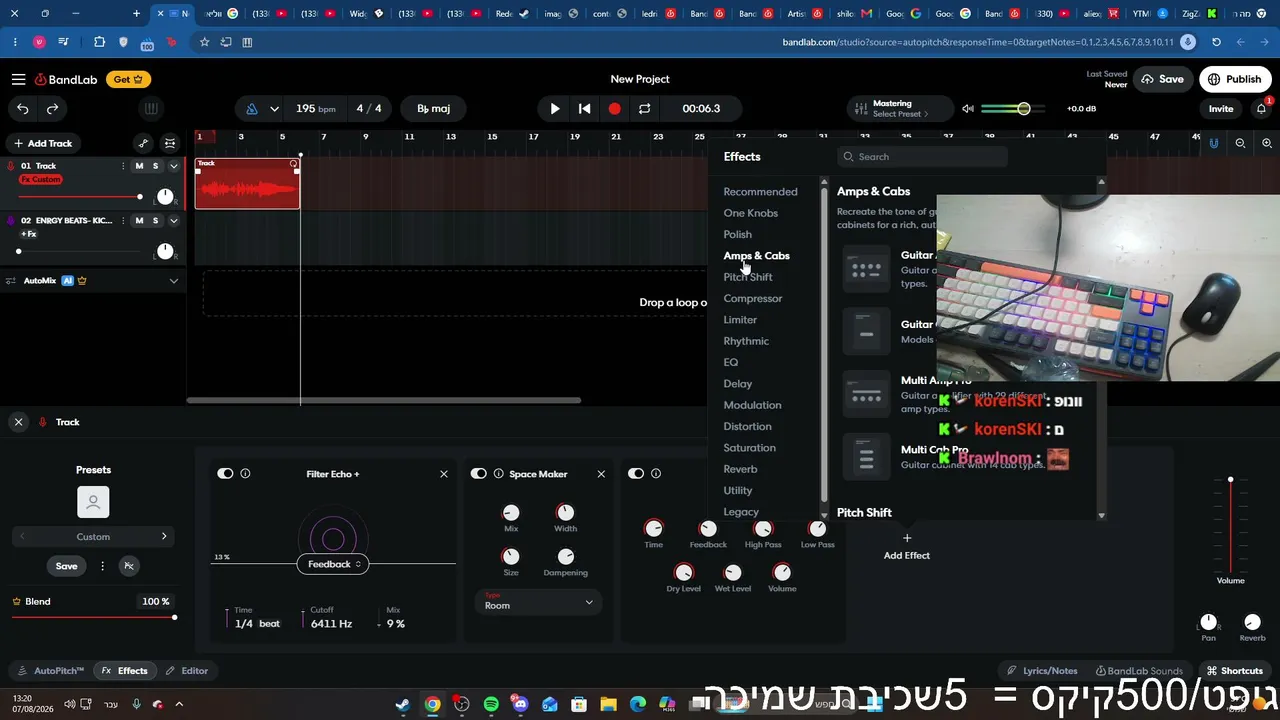
Task: Select the One Knobs effects category
Action: [750, 213]
